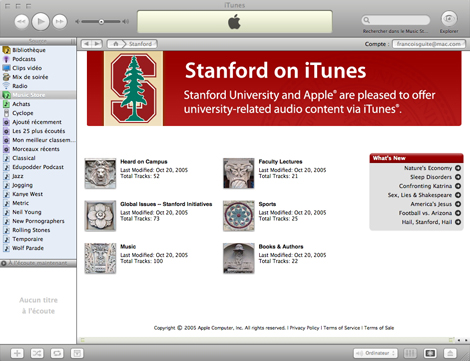Go forward in store navigation

(97, 44)
